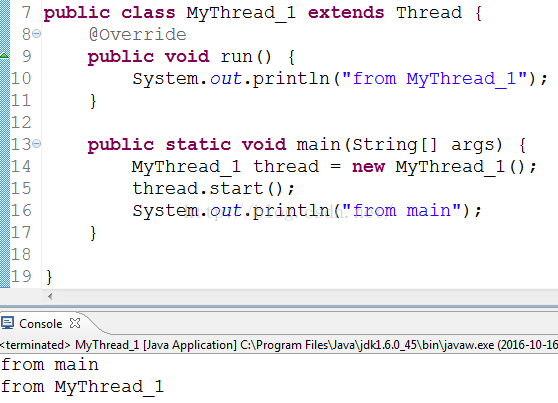
Task: Click the new keyword on line 14
Action: pyautogui.click(x=368, y=167)
